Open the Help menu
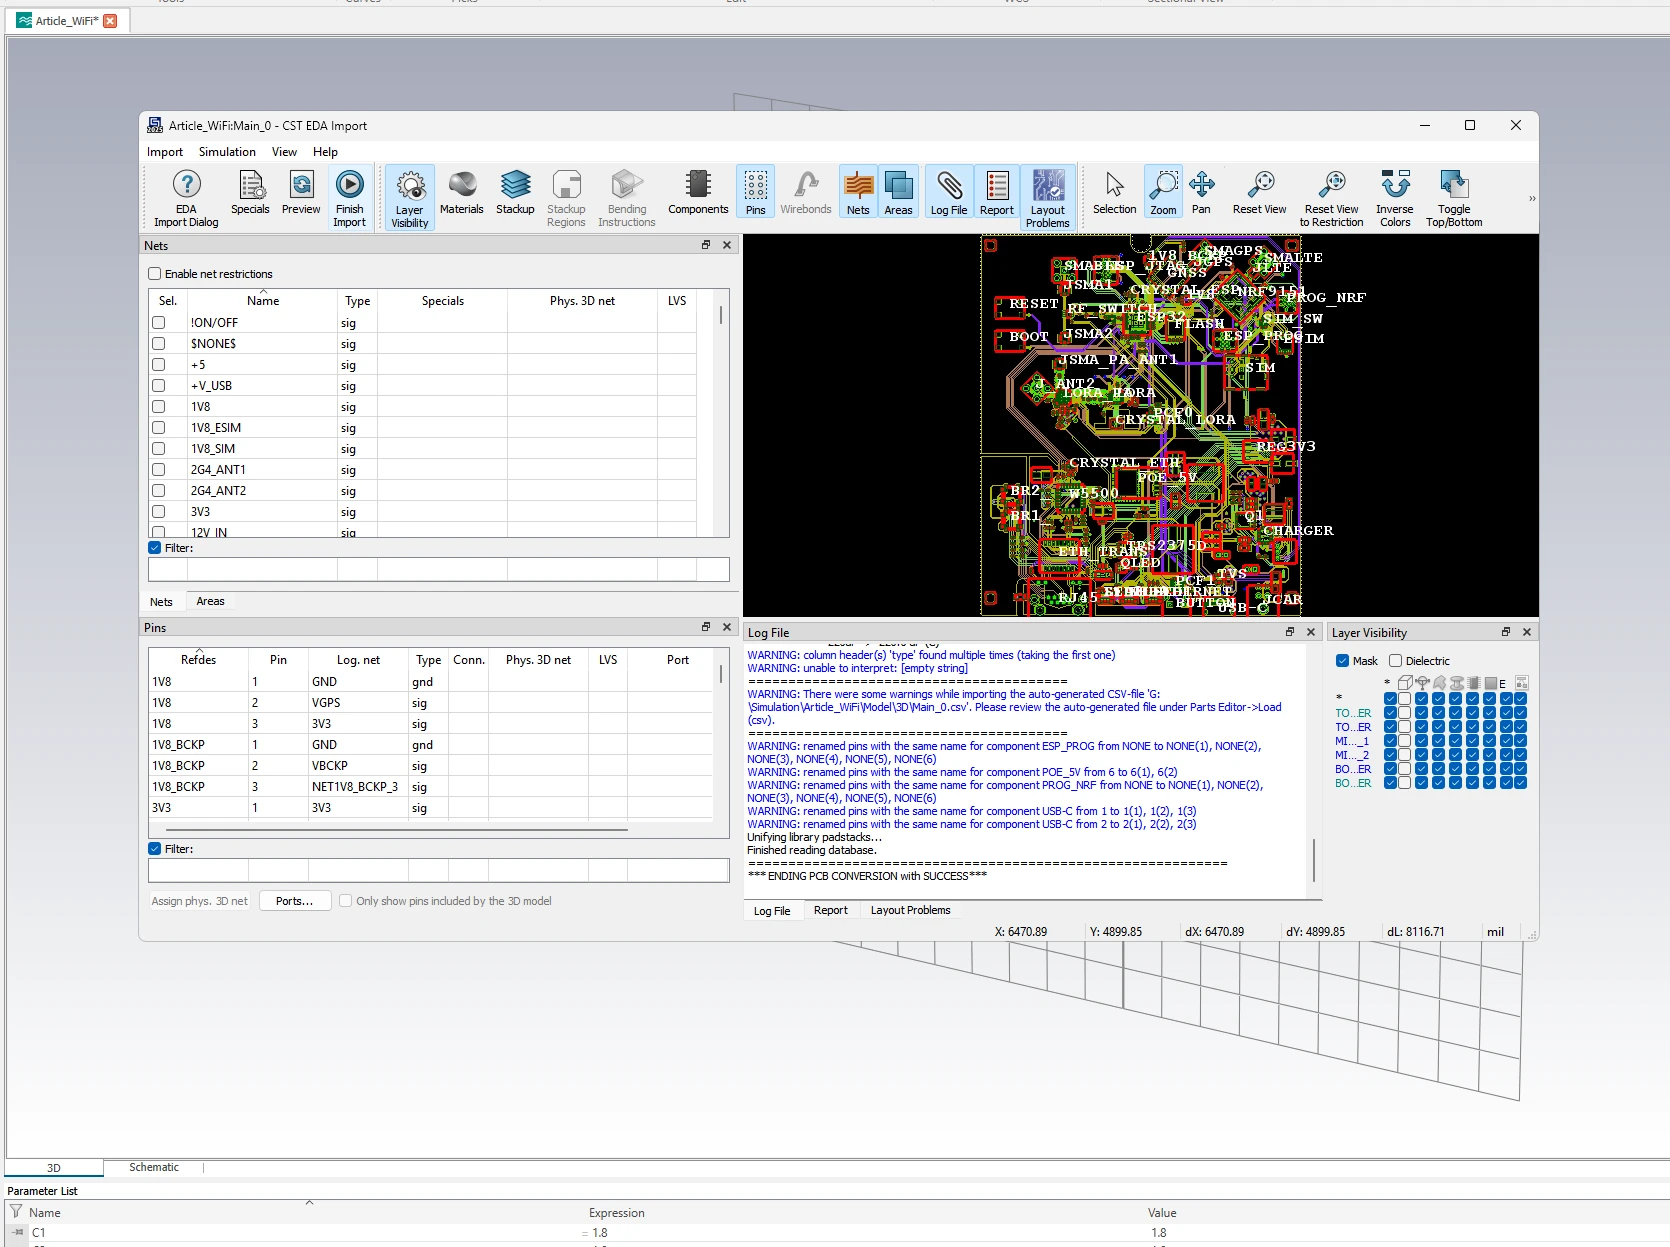1670x1247 pixels. tap(325, 152)
